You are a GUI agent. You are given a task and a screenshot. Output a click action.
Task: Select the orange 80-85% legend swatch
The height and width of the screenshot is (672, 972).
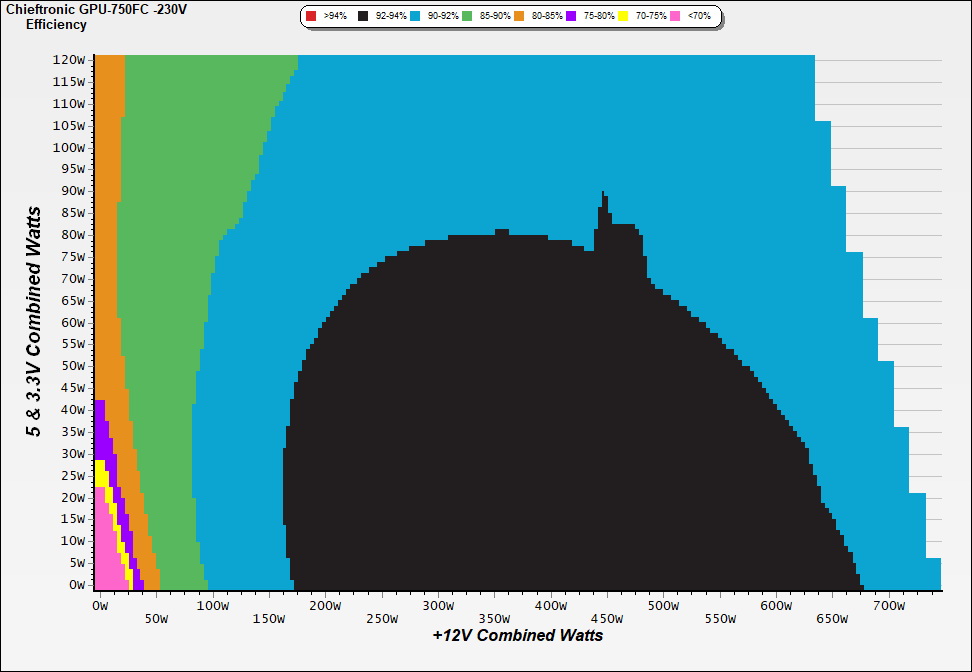[x=520, y=17]
